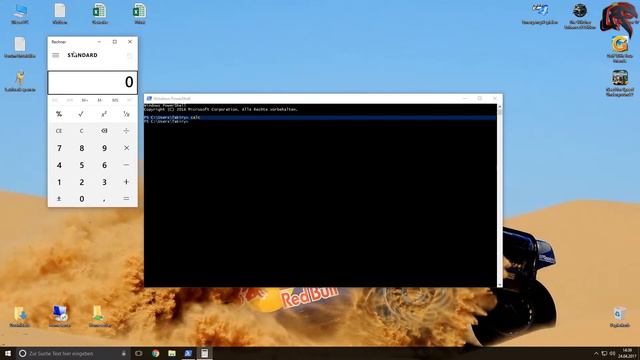Viewport: 640px width, 360px height.
Task: Select the folder icon with blue arrow
Action: pyautogui.click(x=20, y=316)
